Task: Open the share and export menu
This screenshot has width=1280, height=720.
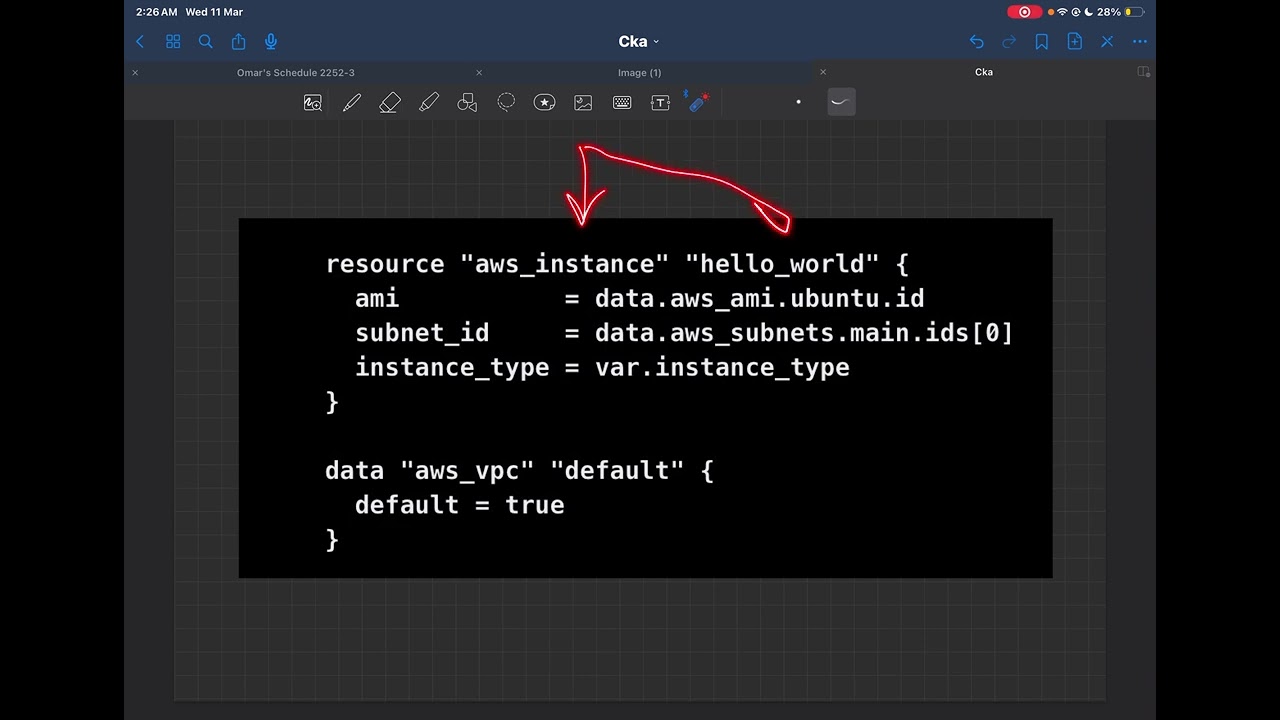Action: [x=238, y=41]
